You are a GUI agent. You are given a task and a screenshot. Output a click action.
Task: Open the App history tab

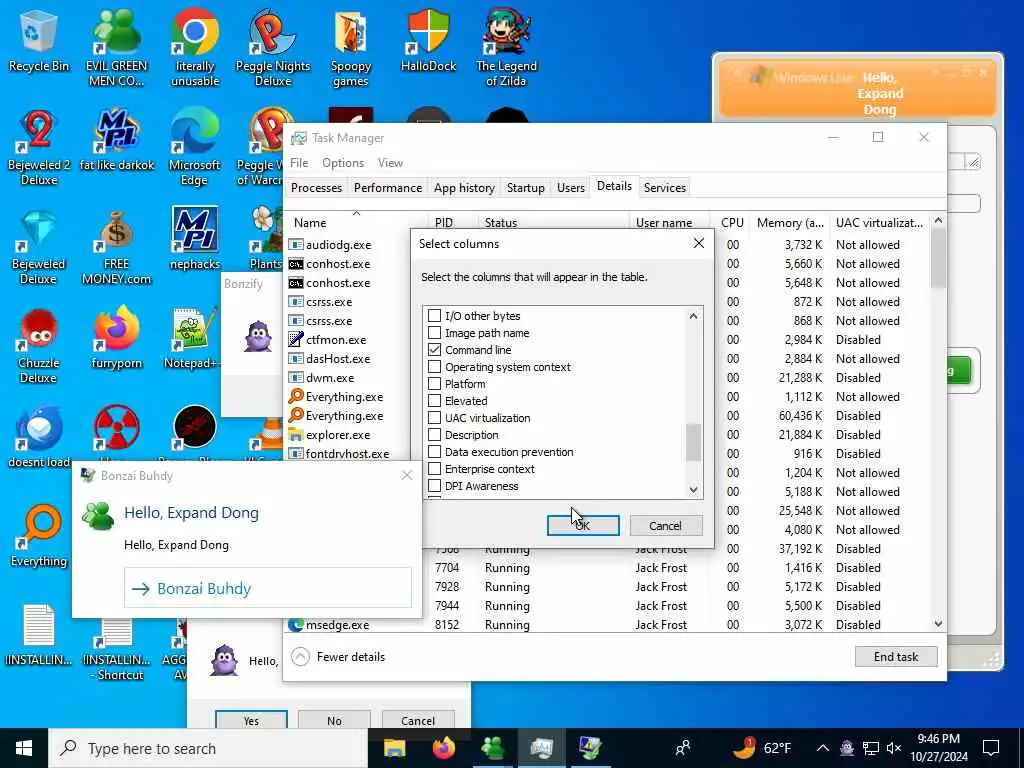[x=464, y=187]
